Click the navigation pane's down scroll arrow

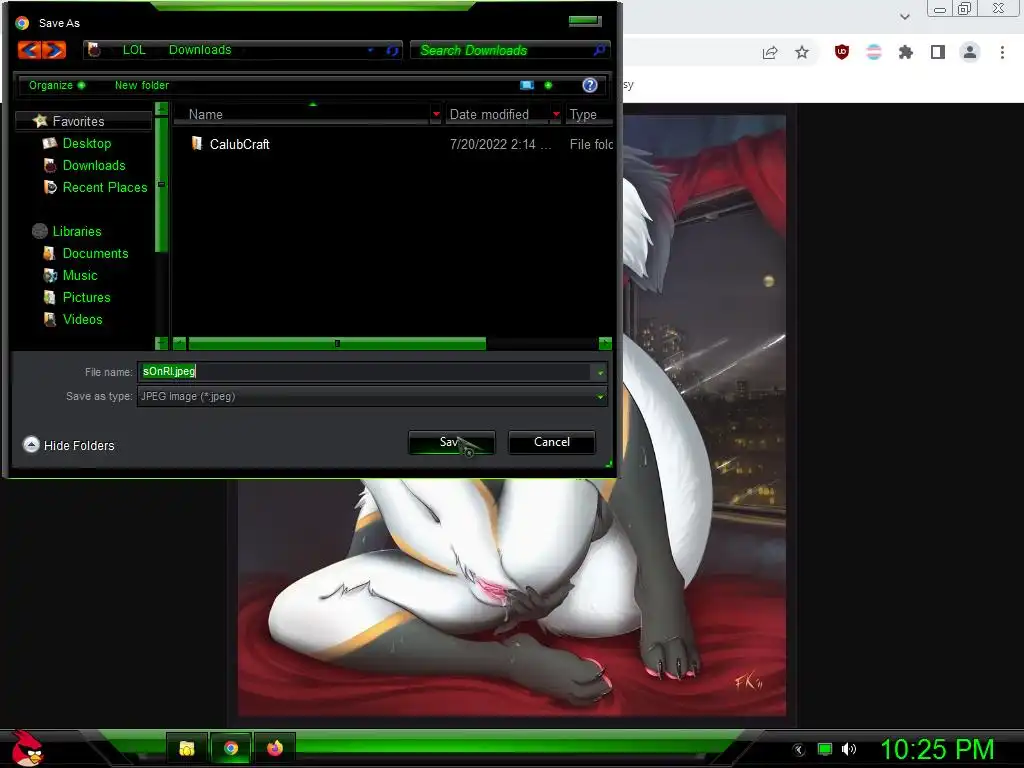[161, 344]
